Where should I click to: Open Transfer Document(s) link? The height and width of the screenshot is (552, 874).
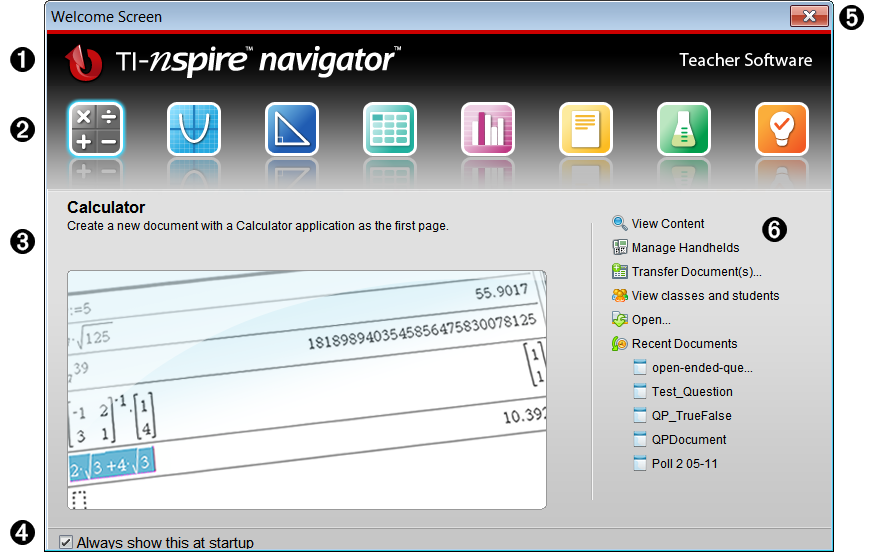(x=696, y=272)
